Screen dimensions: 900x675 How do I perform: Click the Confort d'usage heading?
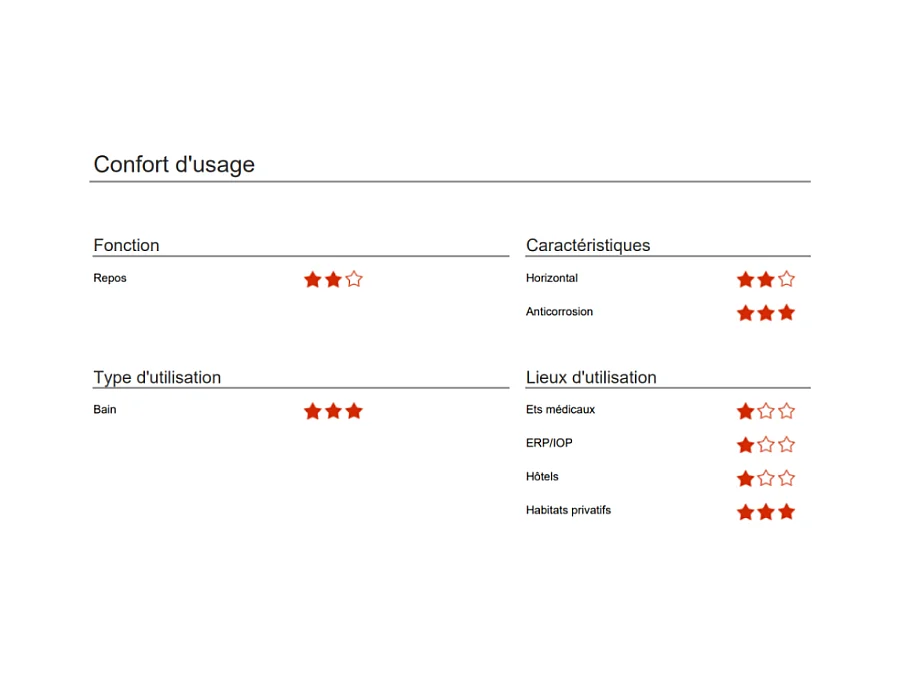tap(174, 164)
